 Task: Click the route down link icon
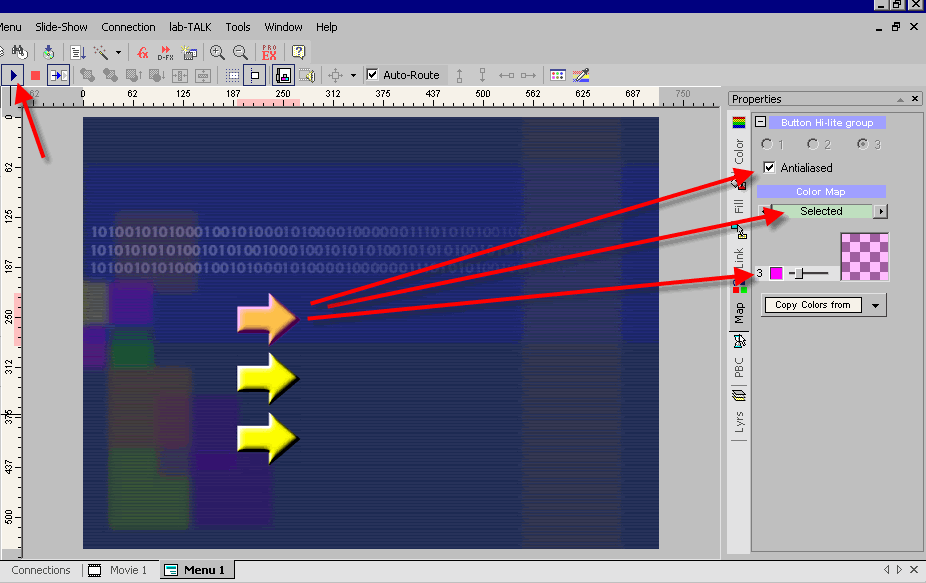coord(482,75)
